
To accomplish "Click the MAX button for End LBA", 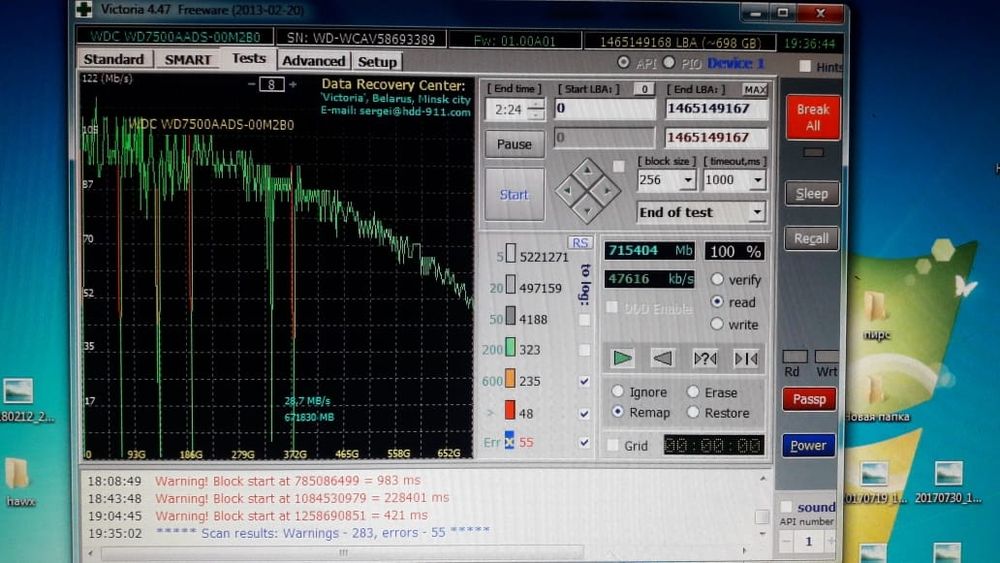I will pos(755,90).
